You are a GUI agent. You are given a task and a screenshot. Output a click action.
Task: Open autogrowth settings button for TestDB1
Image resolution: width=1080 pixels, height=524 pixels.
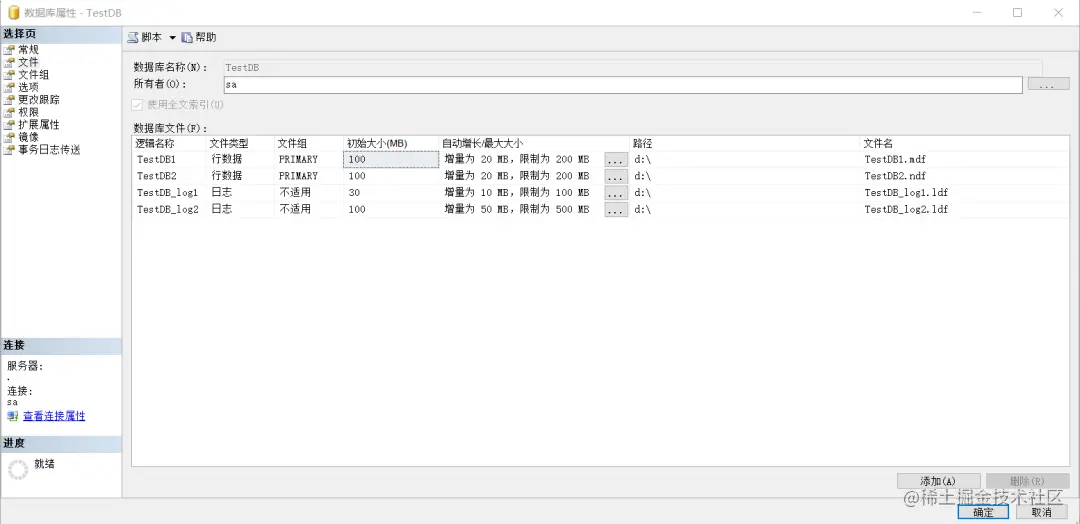click(616, 160)
